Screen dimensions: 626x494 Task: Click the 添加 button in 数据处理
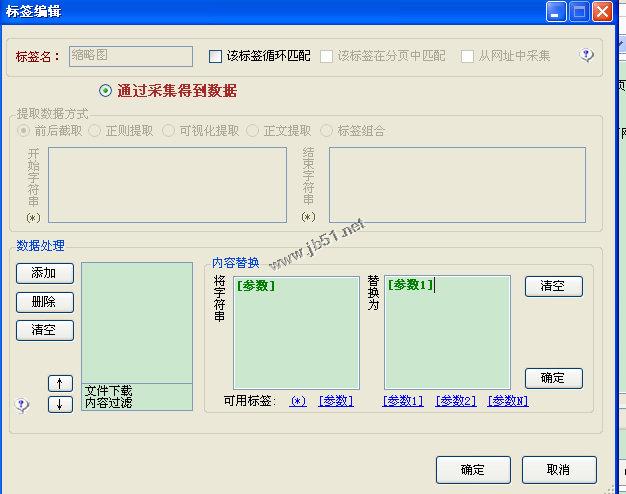coord(45,273)
